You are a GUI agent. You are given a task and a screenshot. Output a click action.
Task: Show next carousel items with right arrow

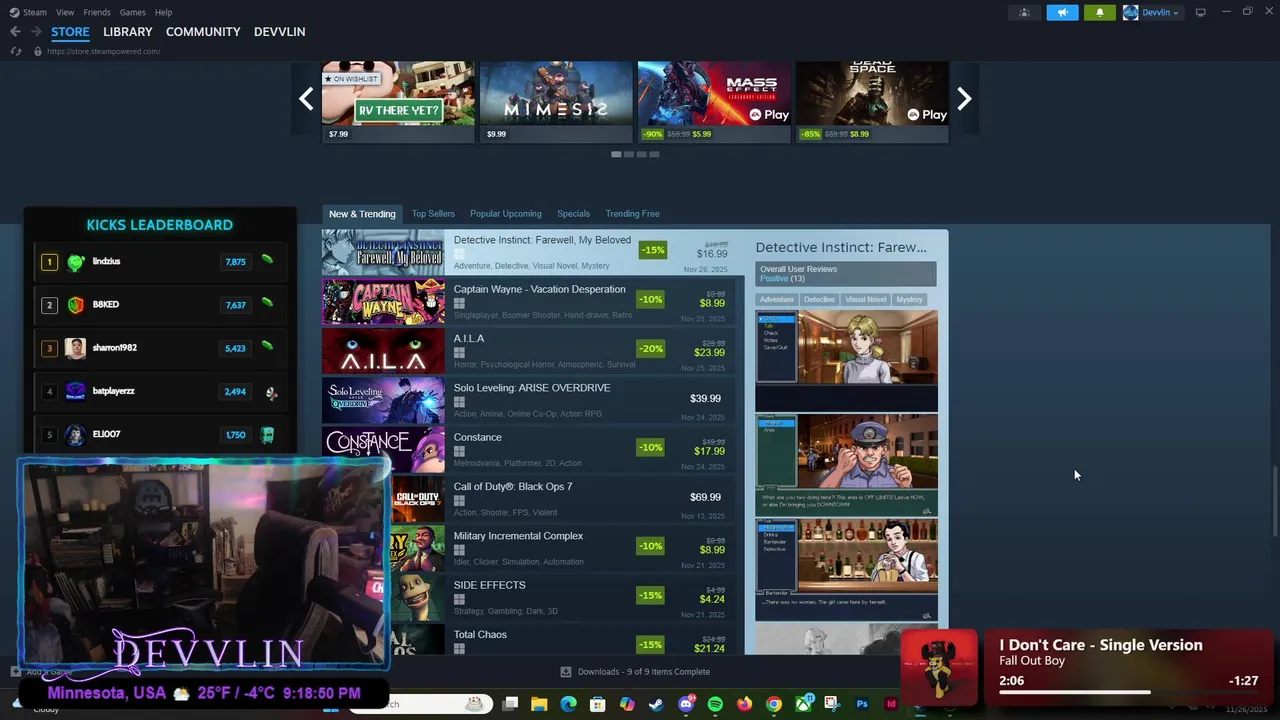(x=964, y=98)
